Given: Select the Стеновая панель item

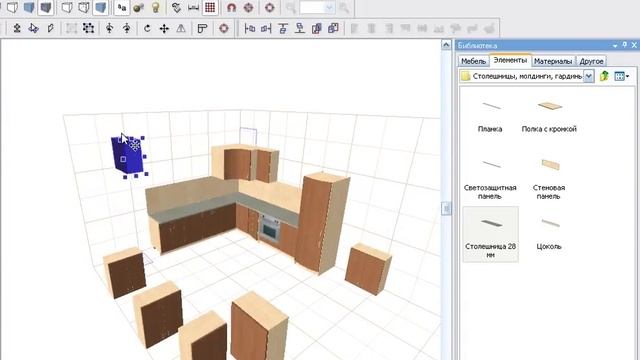Looking at the screenshot, I should (549, 178).
